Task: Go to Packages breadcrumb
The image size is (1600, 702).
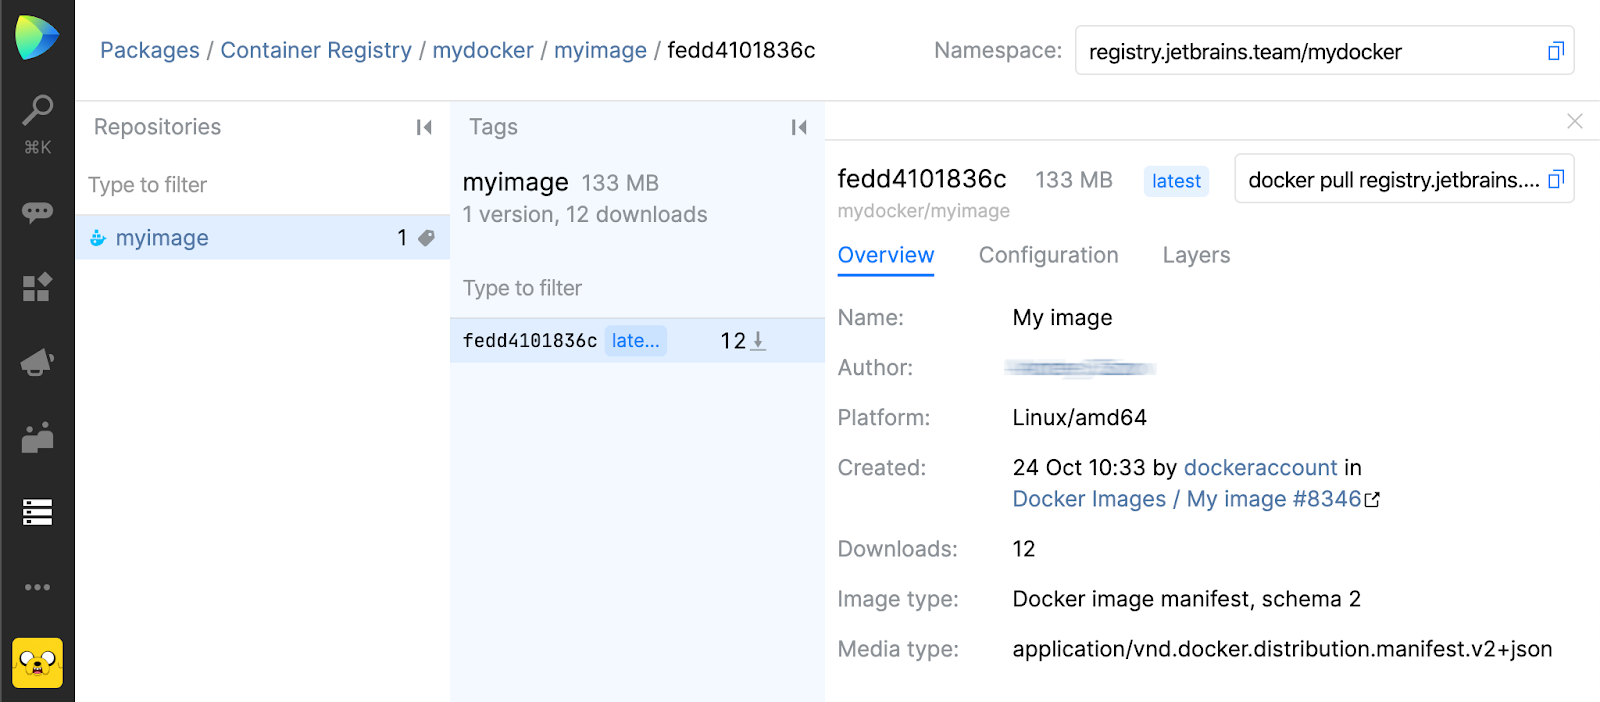Action: pyautogui.click(x=150, y=50)
